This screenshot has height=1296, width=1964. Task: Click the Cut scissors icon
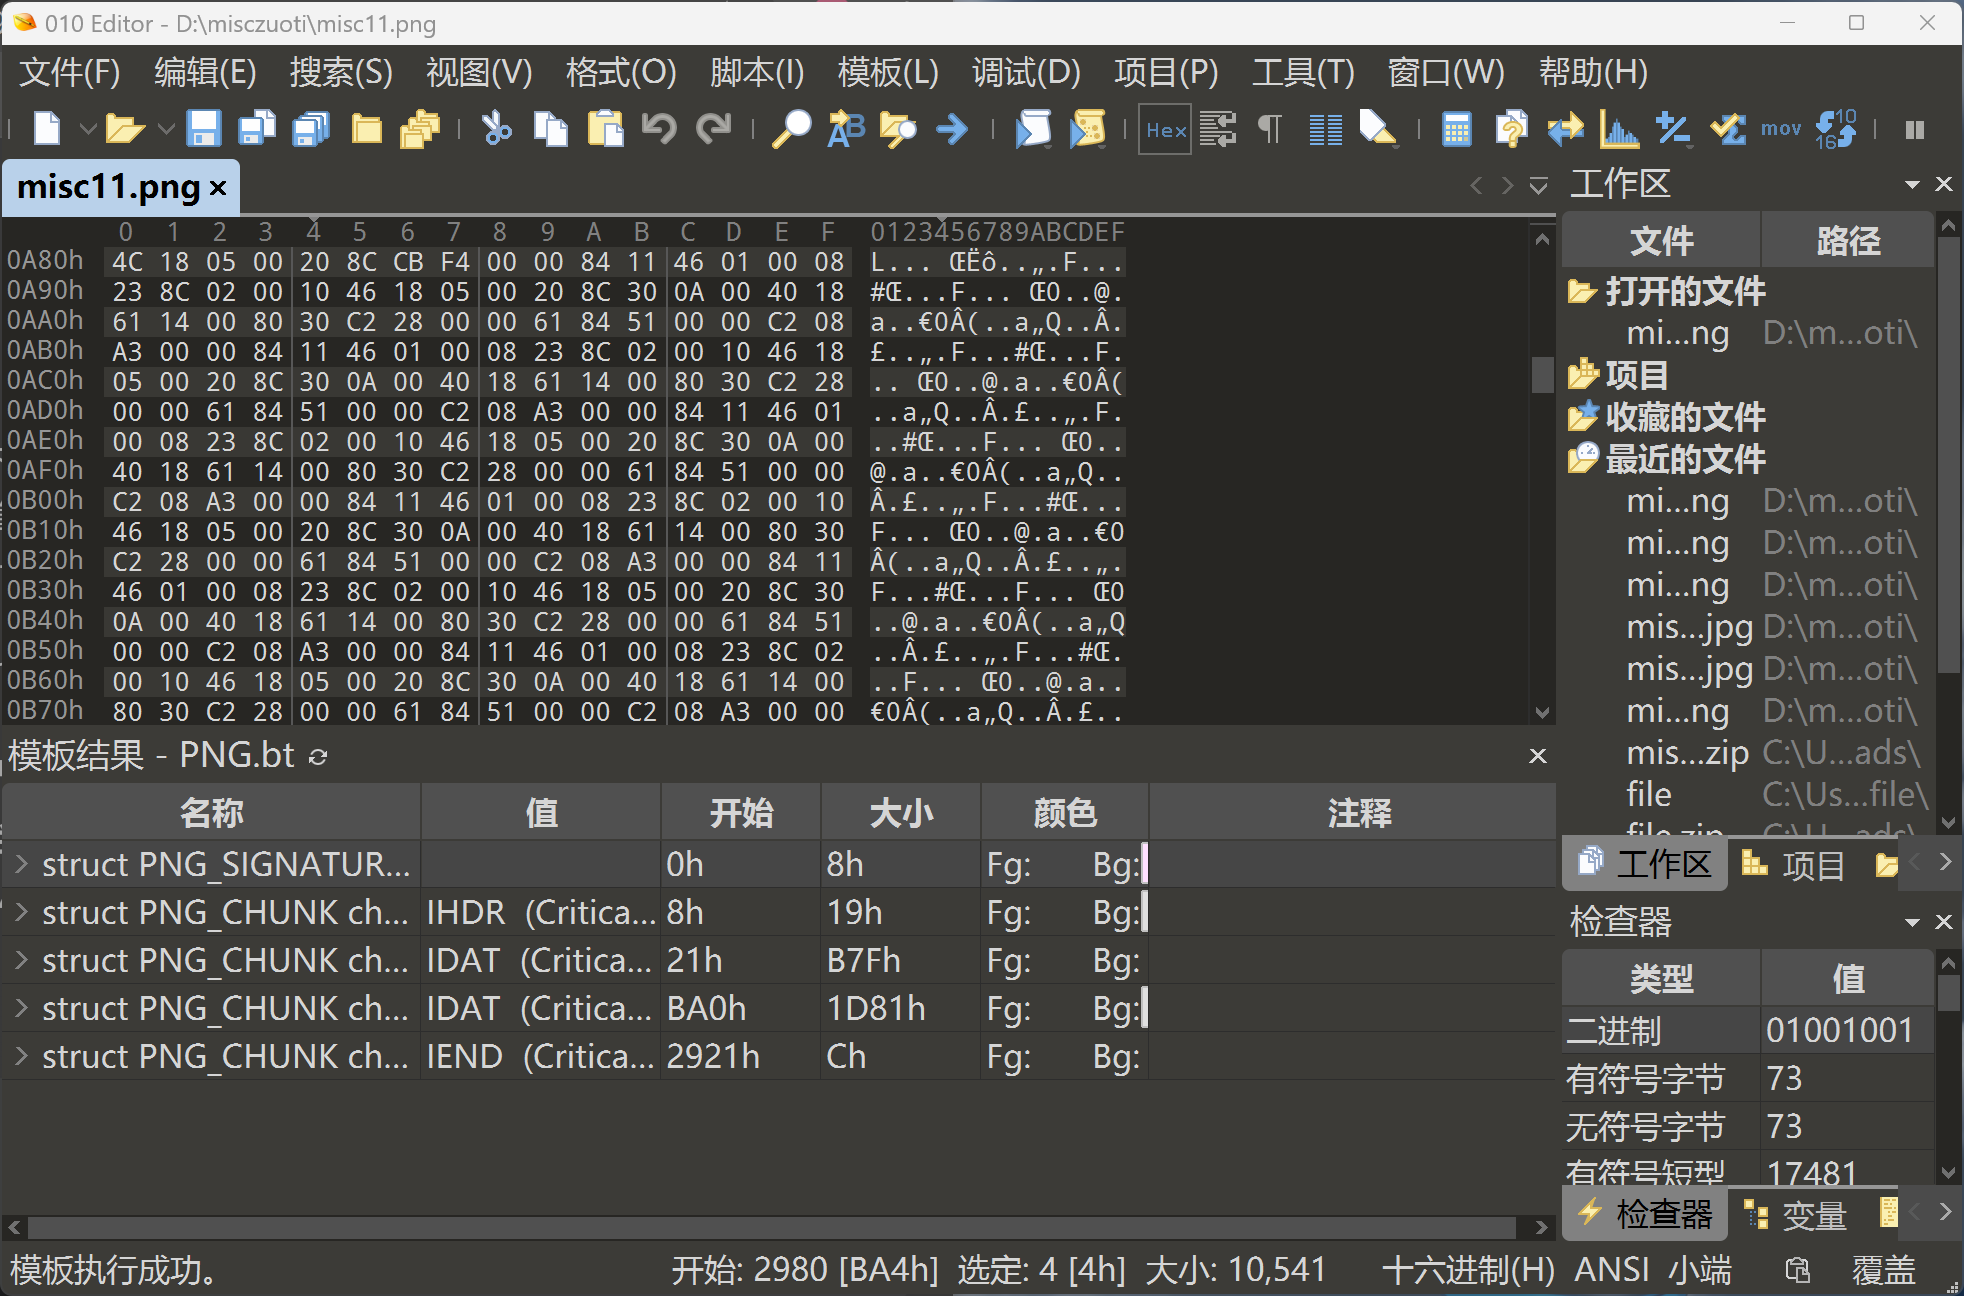(x=496, y=129)
